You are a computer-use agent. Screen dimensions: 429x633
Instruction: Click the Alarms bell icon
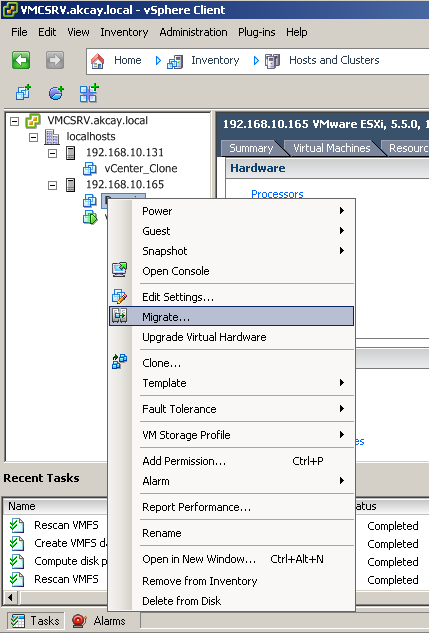tap(80, 620)
